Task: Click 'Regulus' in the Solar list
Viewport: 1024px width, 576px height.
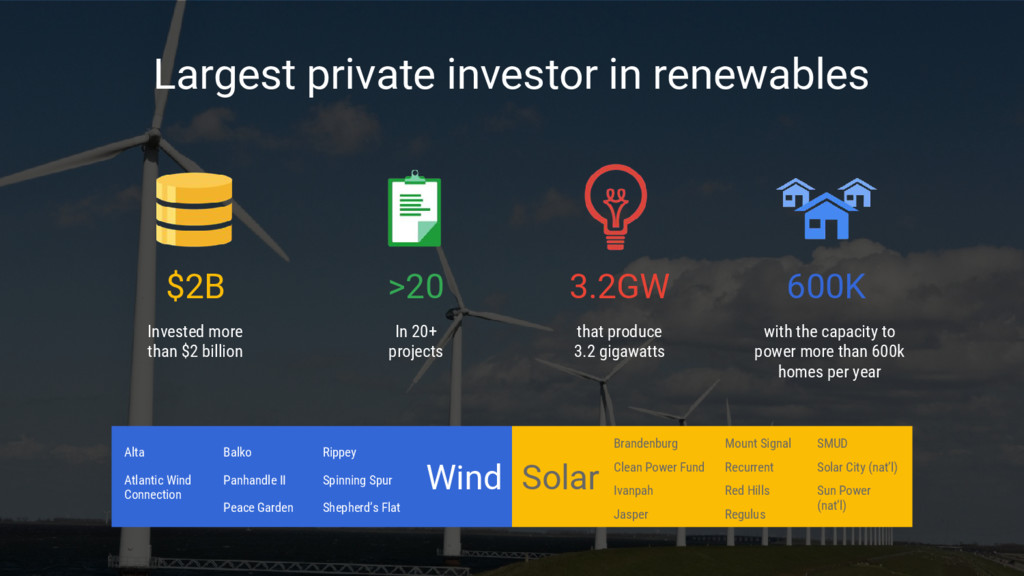Action: 744,515
